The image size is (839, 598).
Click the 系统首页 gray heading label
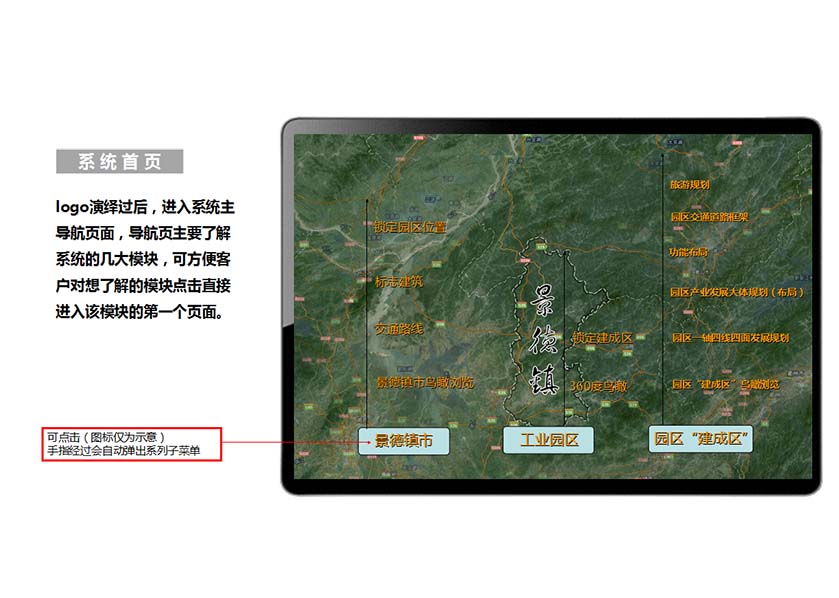pyautogui.click(x=119, y=162)
